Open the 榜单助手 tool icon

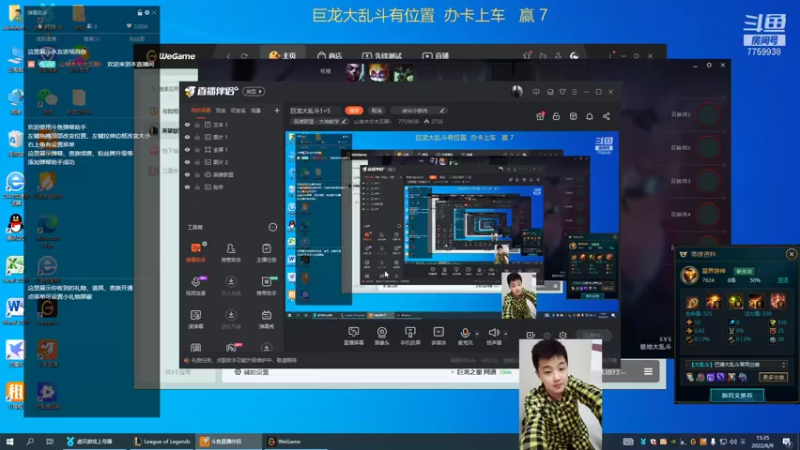point(266,286)
